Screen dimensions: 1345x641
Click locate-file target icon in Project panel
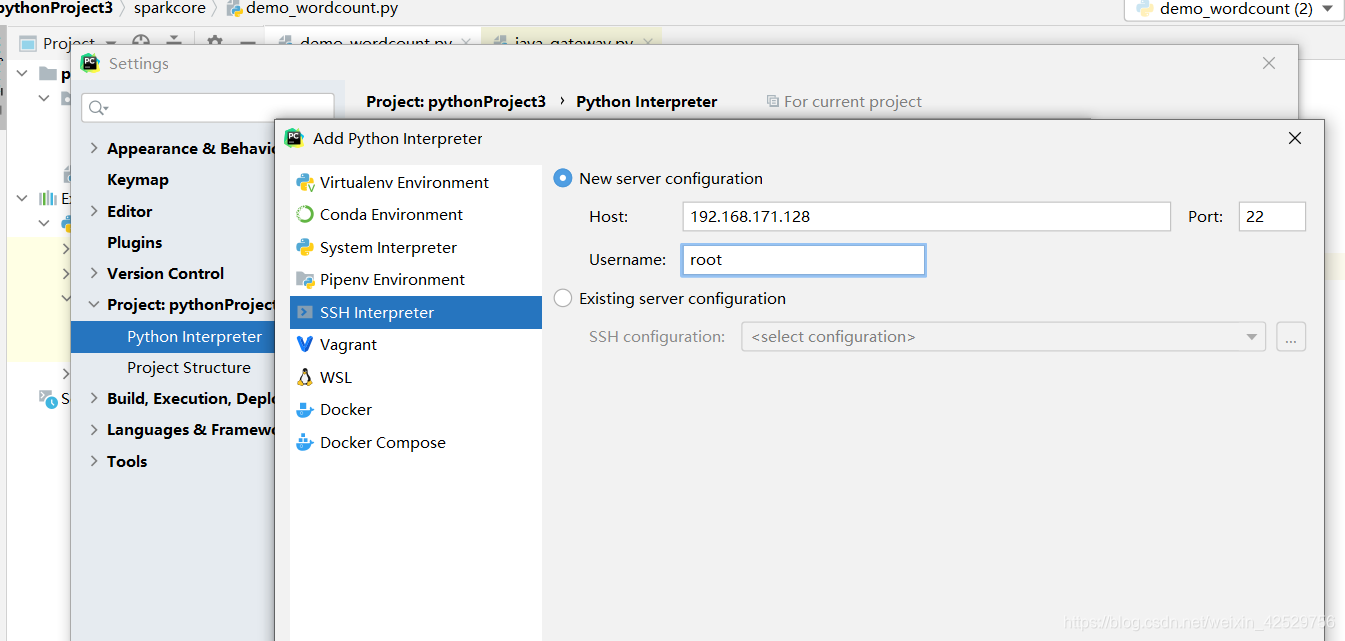pos(141,43)
